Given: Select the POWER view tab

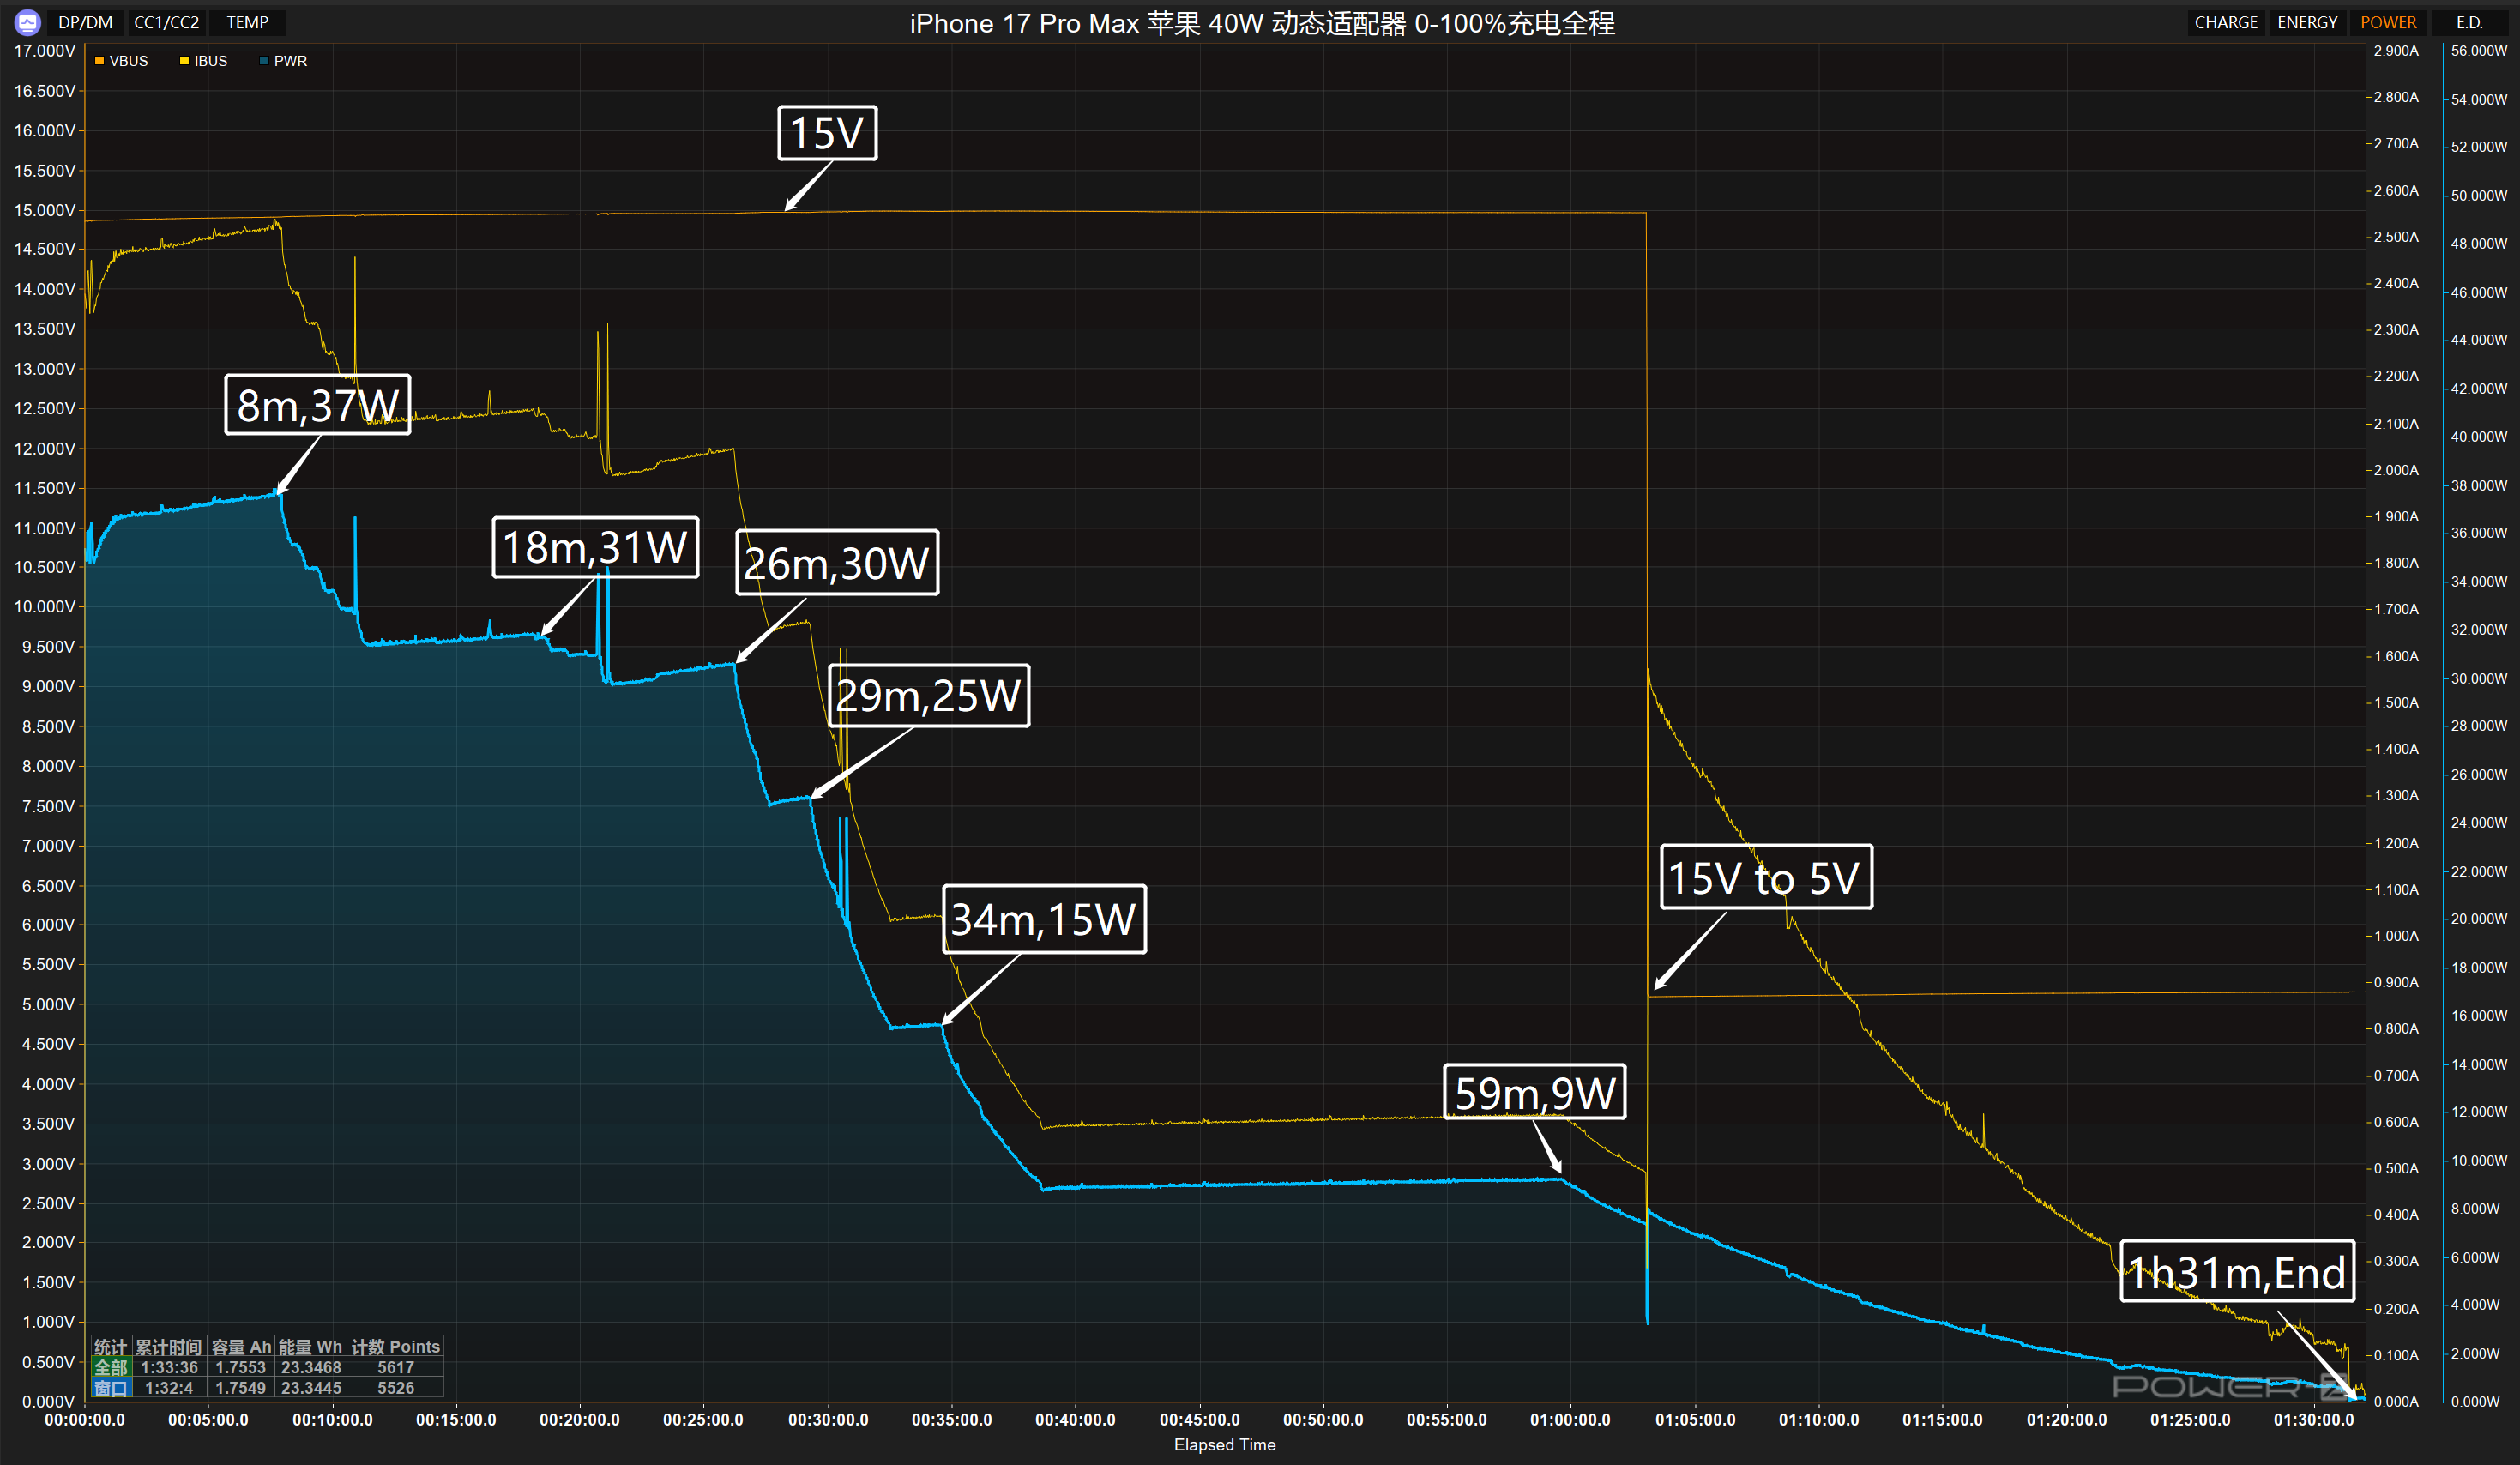Looking at the screenshot, I should (2388, 22).
